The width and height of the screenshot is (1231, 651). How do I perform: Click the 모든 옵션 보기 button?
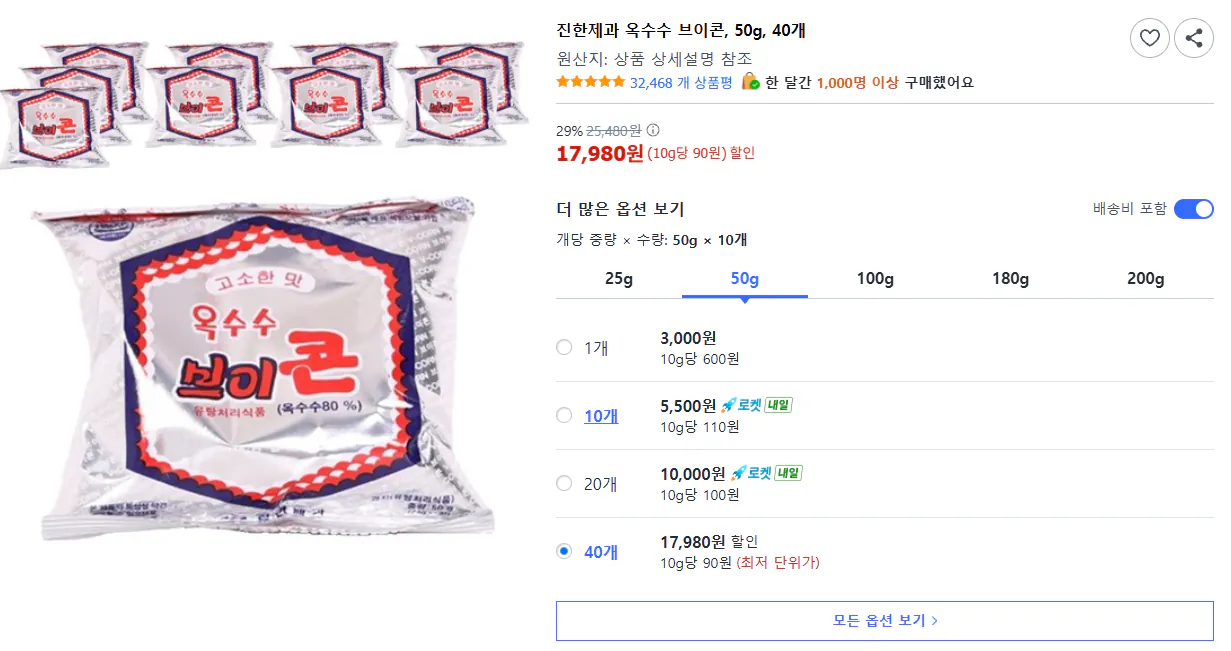pos(884,619)
